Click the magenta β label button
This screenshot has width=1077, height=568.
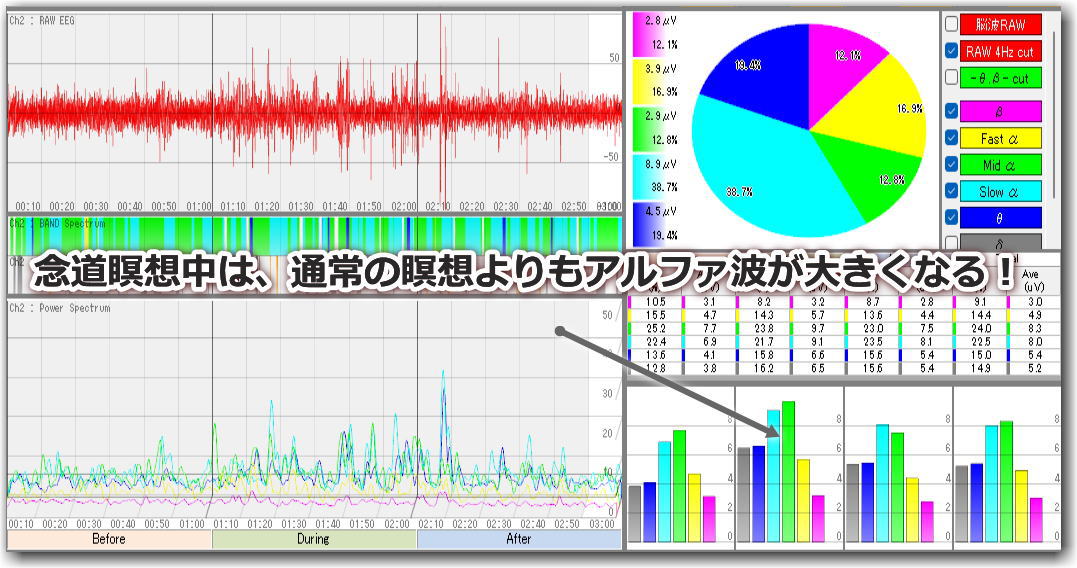1000,111
